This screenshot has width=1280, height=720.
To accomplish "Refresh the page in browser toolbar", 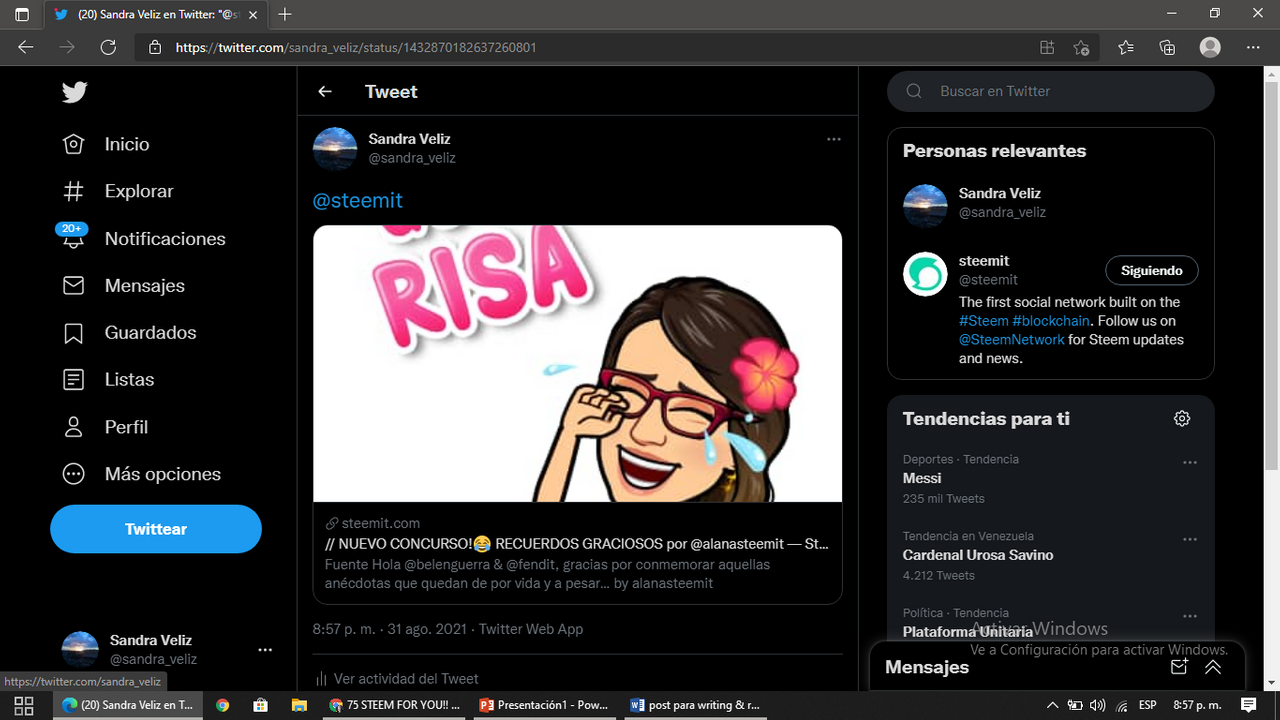I will point(108,47).
